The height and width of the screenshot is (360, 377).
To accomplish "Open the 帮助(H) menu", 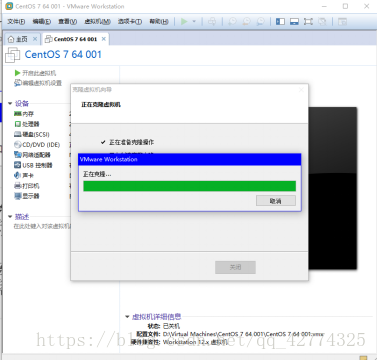I will coord(159,22).
